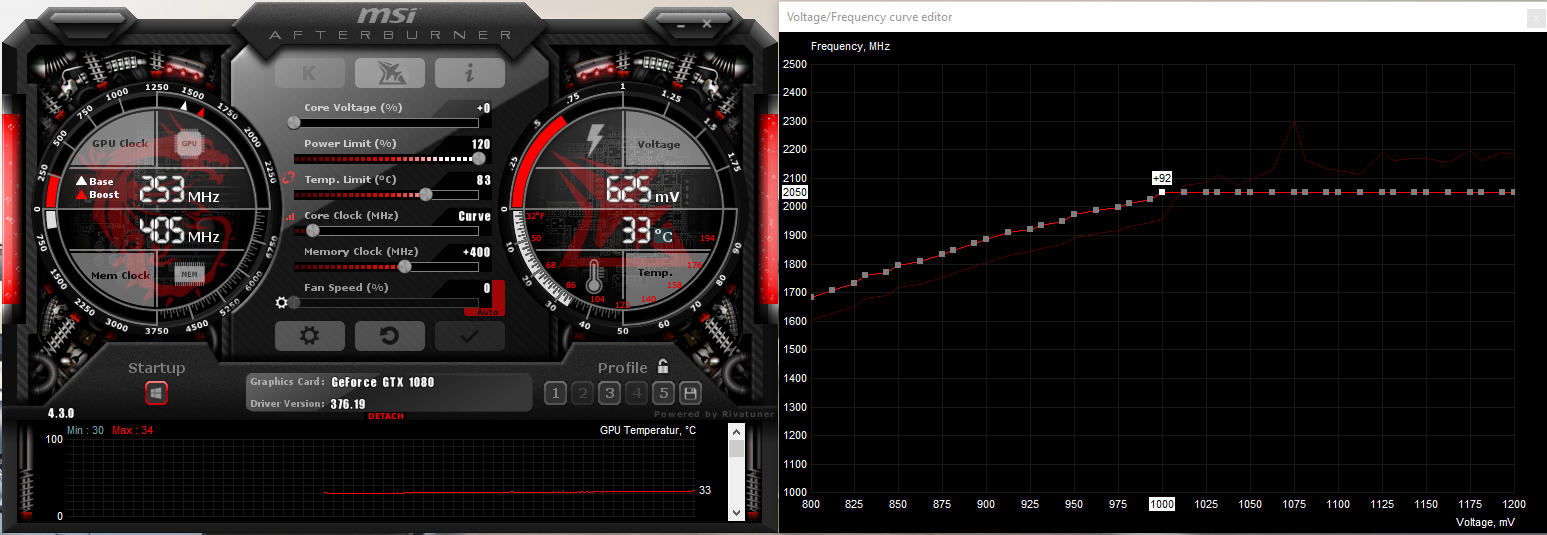Close the MSI Afterburner window
The width and height of the screenshot is (1547, 535).
click(x=707, y=22)
